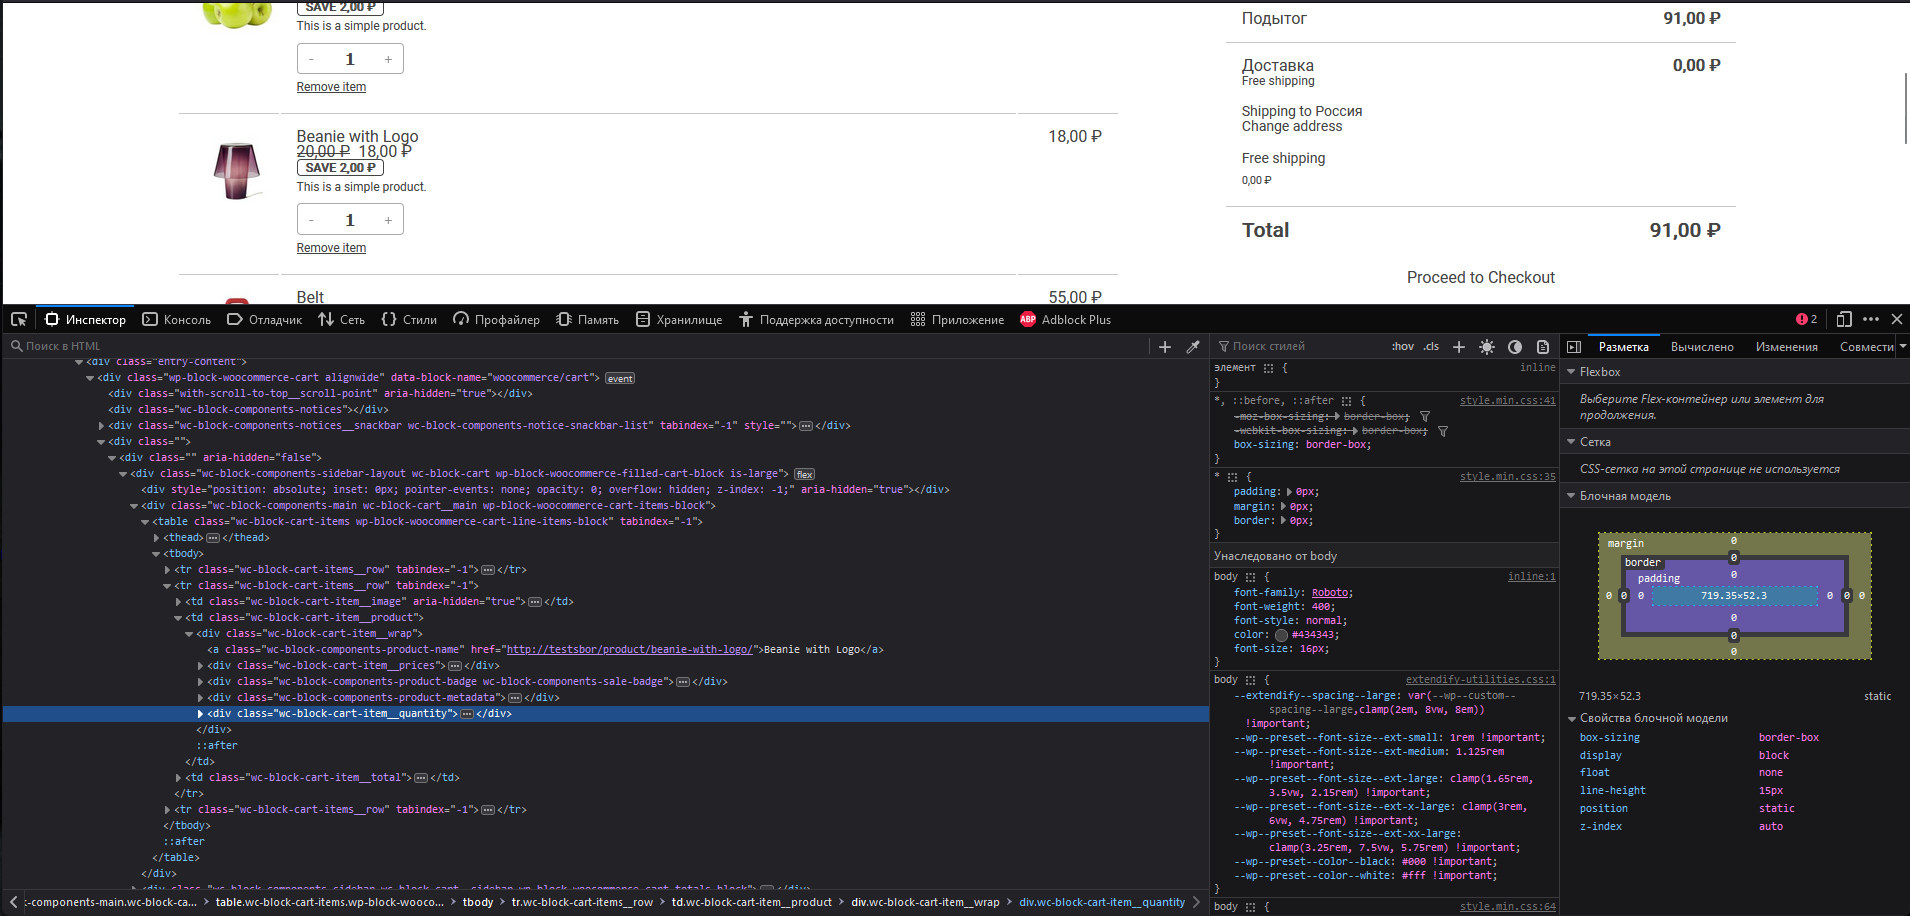Toggle the sidebar pane collapse button

coord(1574,347)
